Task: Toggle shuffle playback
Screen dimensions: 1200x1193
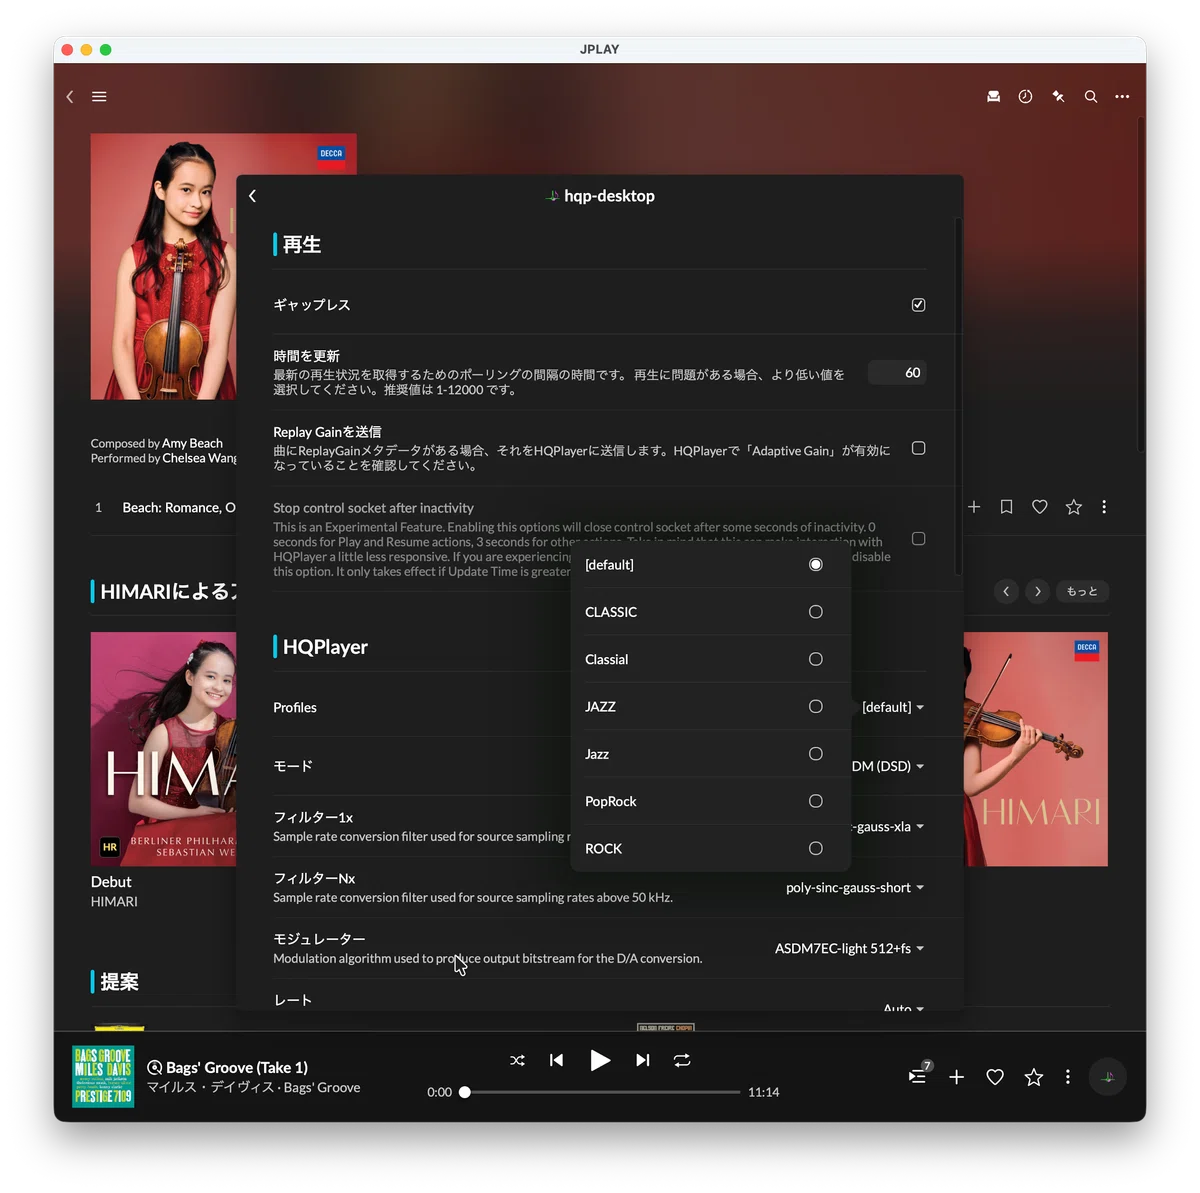Action: coord(517,1060)
